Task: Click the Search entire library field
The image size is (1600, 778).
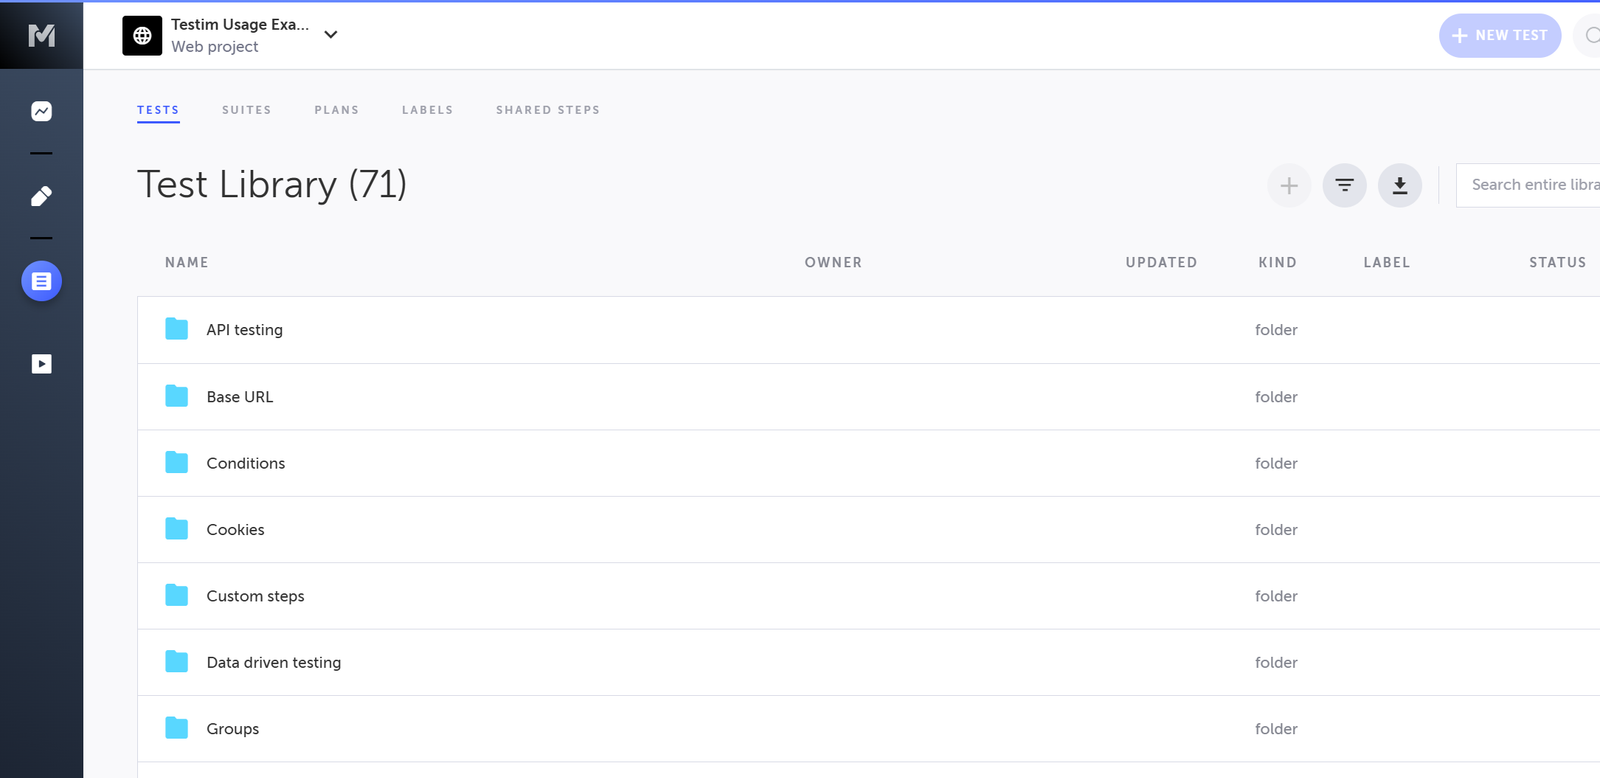Action: (1530, 185)
